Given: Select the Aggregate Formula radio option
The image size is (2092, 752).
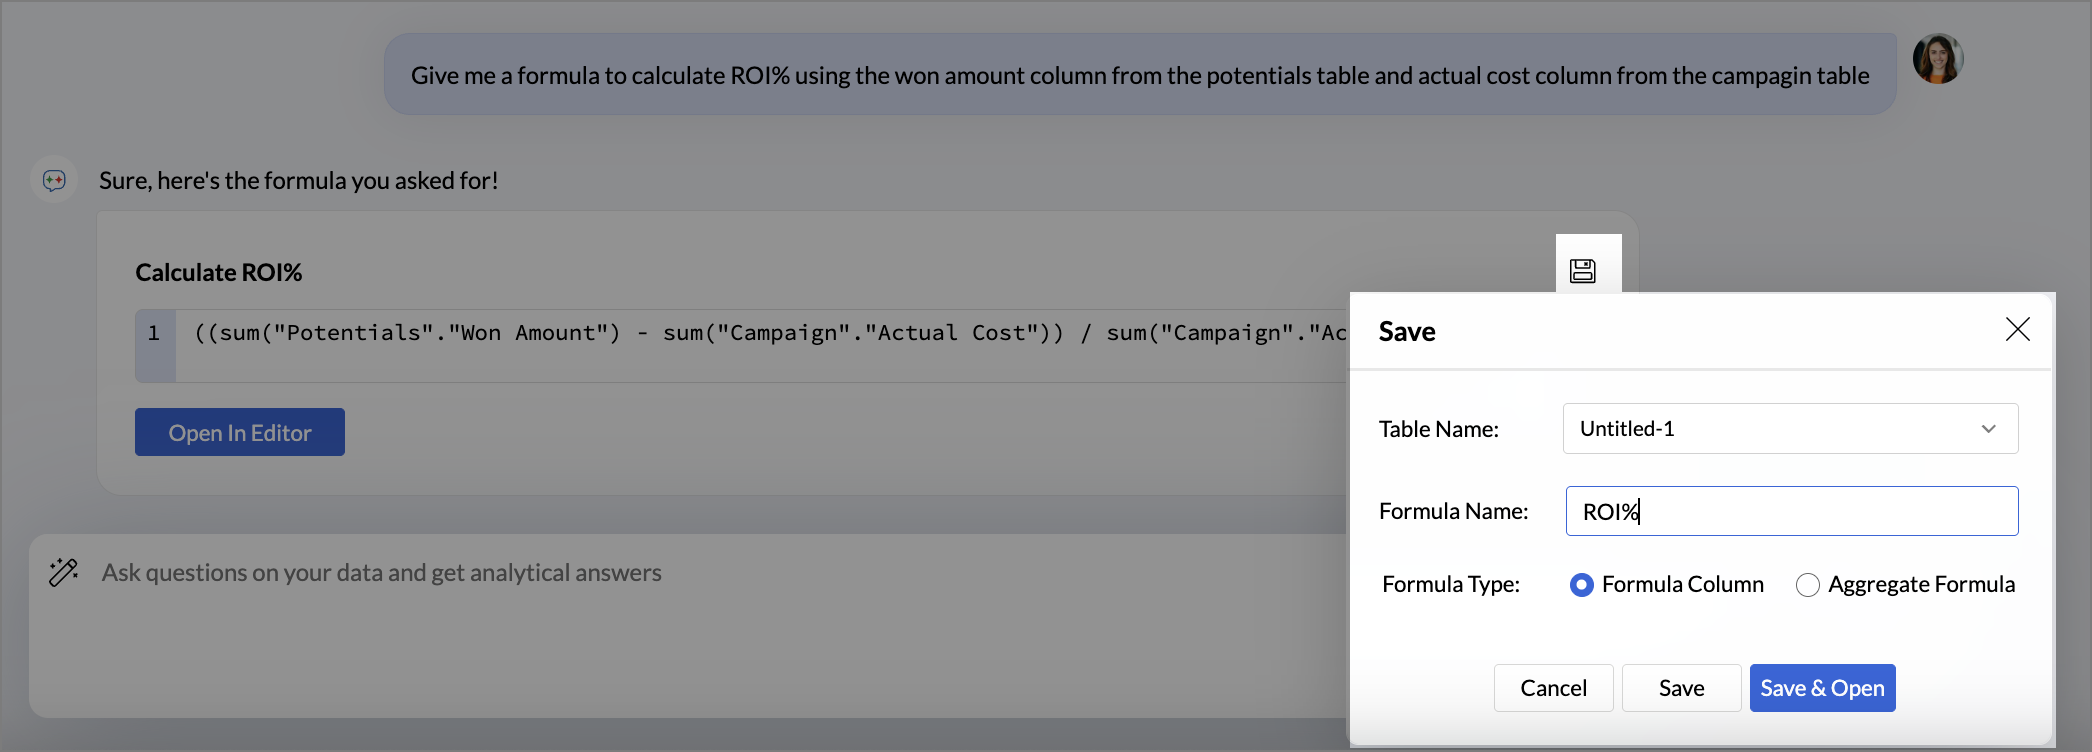Looking at the screenshot, I should (x=1807, y=585).
